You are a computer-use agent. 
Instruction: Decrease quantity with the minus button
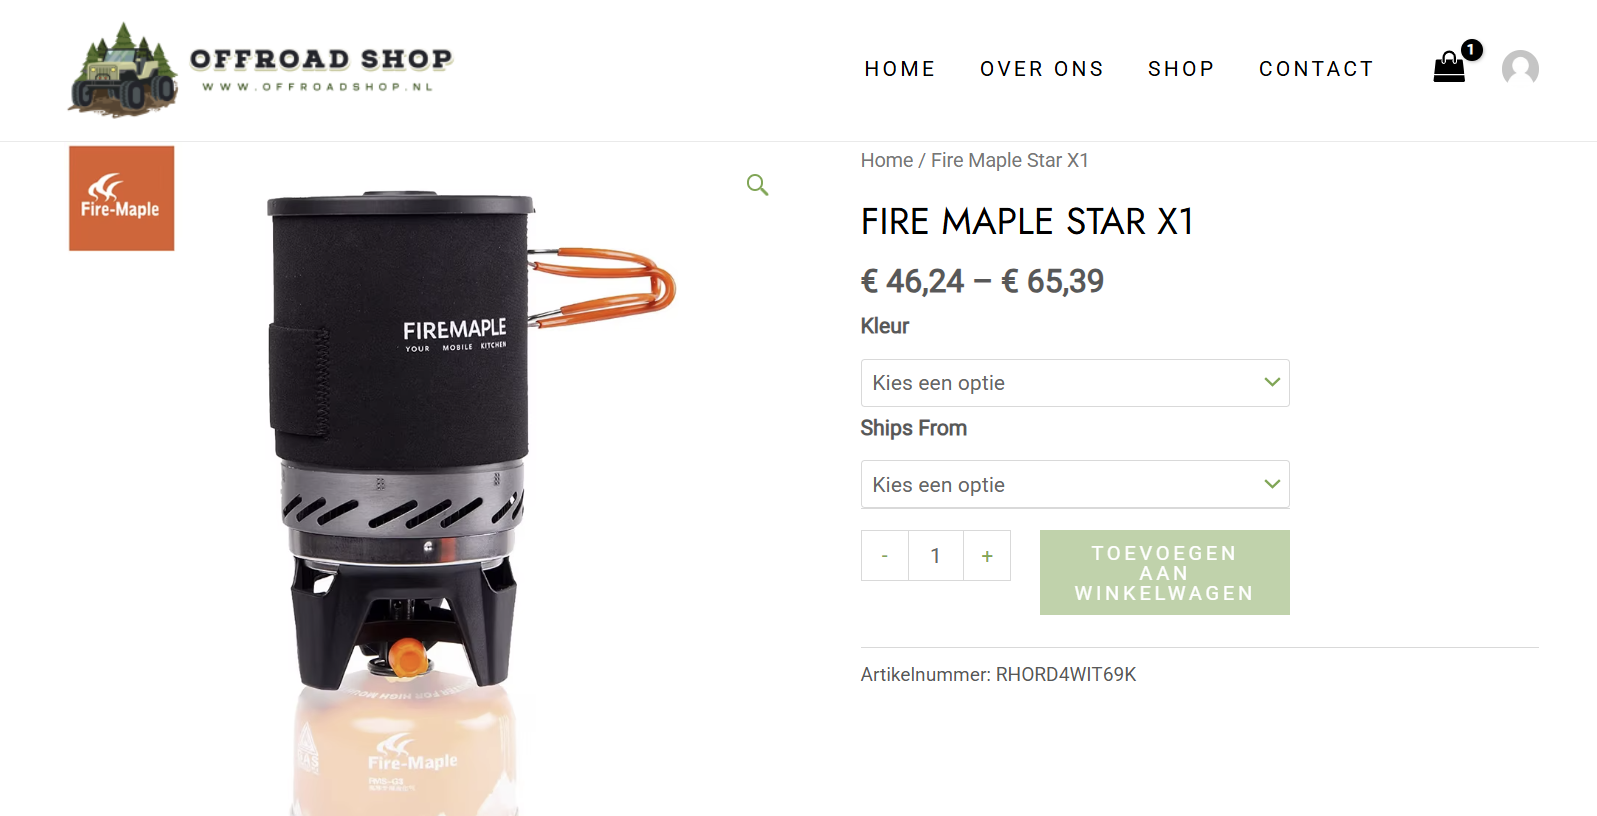pos(885,556)
